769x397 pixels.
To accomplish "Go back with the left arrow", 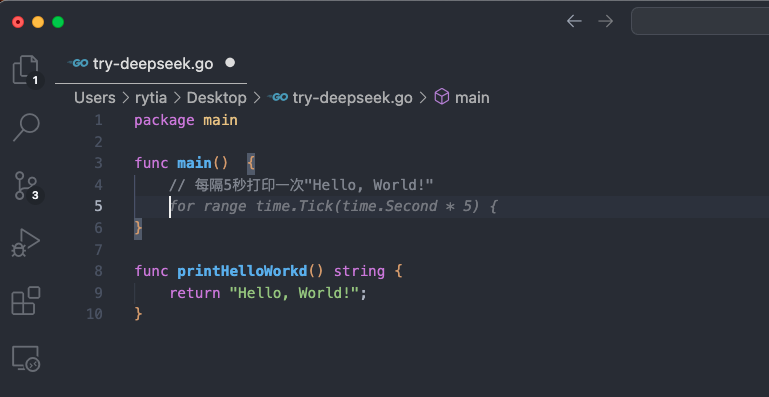I will [574, 21].
